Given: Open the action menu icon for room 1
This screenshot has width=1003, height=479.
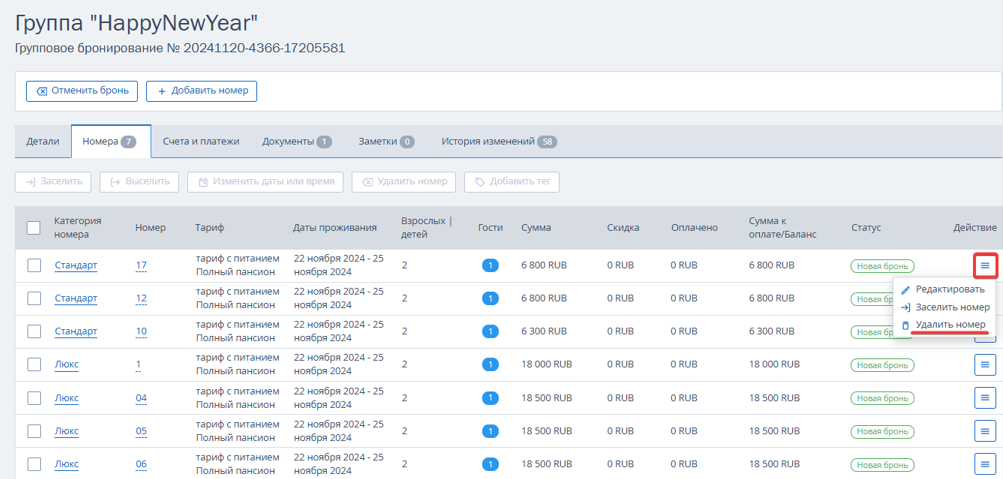Looking at the screenshot, I should click(985, 365).
